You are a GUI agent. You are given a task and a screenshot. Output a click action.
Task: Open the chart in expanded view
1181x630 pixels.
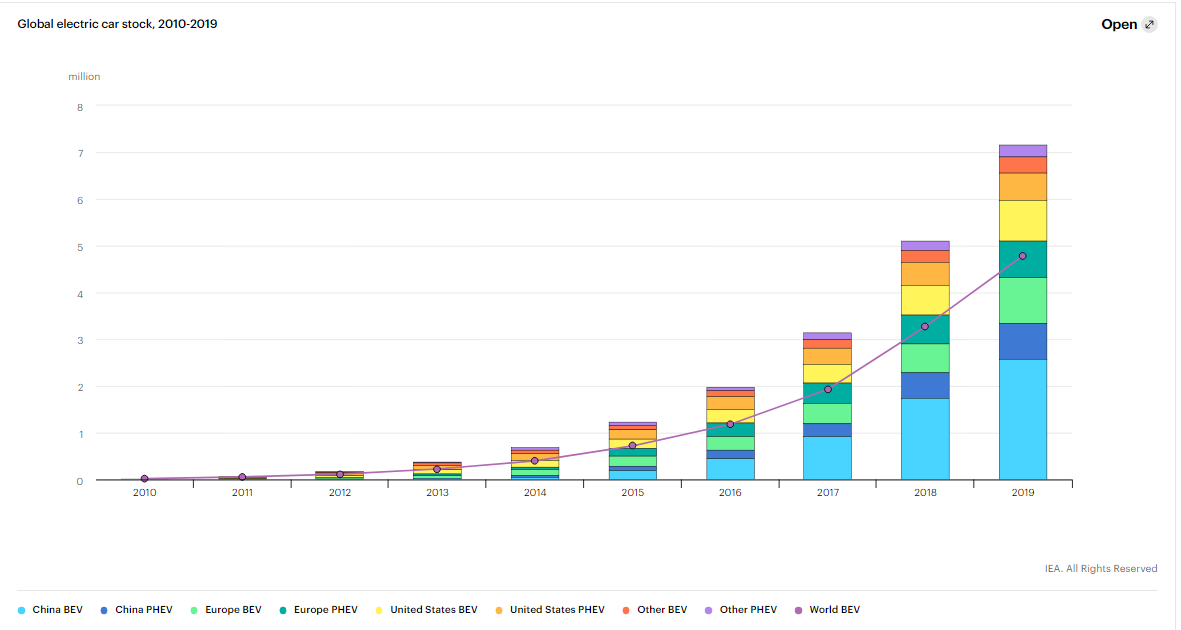tap(1128, 24)
